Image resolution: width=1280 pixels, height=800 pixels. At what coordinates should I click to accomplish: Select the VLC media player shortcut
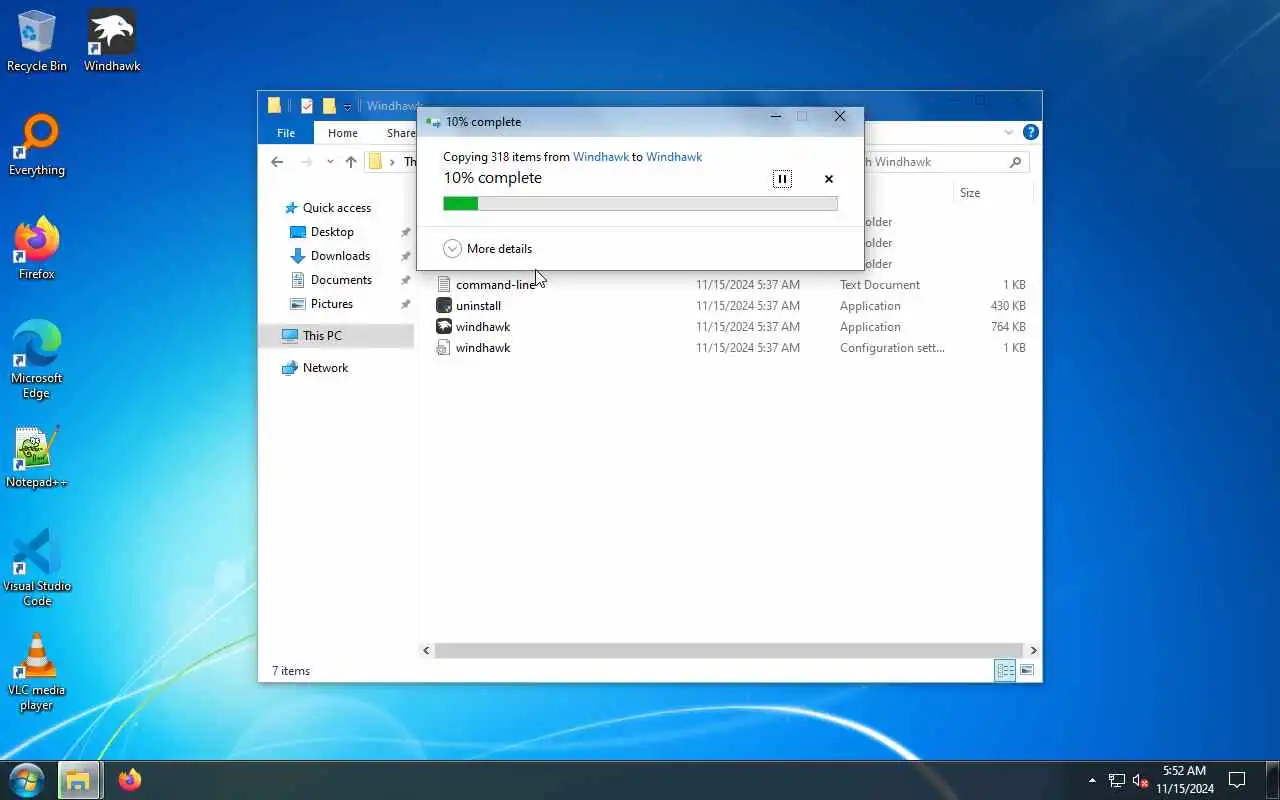(x=37, y=672)
